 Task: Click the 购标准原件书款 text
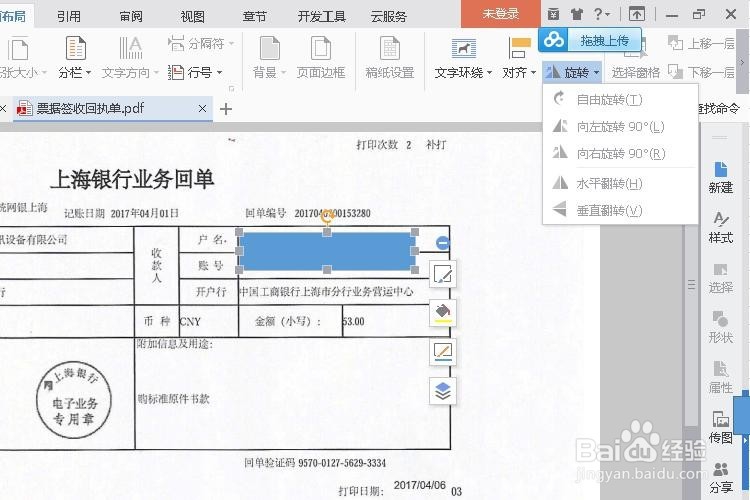tap(173, 399)
